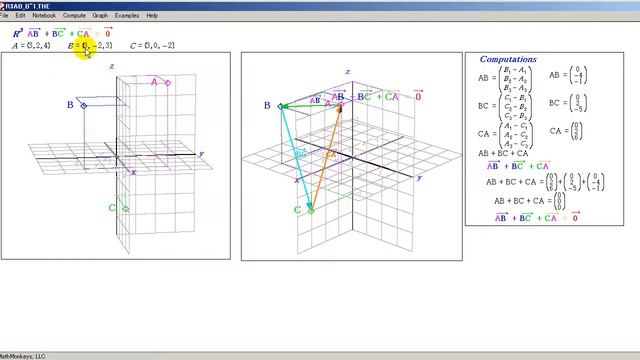This screenshot has width=640, height=360.
Task: Click the red zero vector in header equation
Action: 108,33
